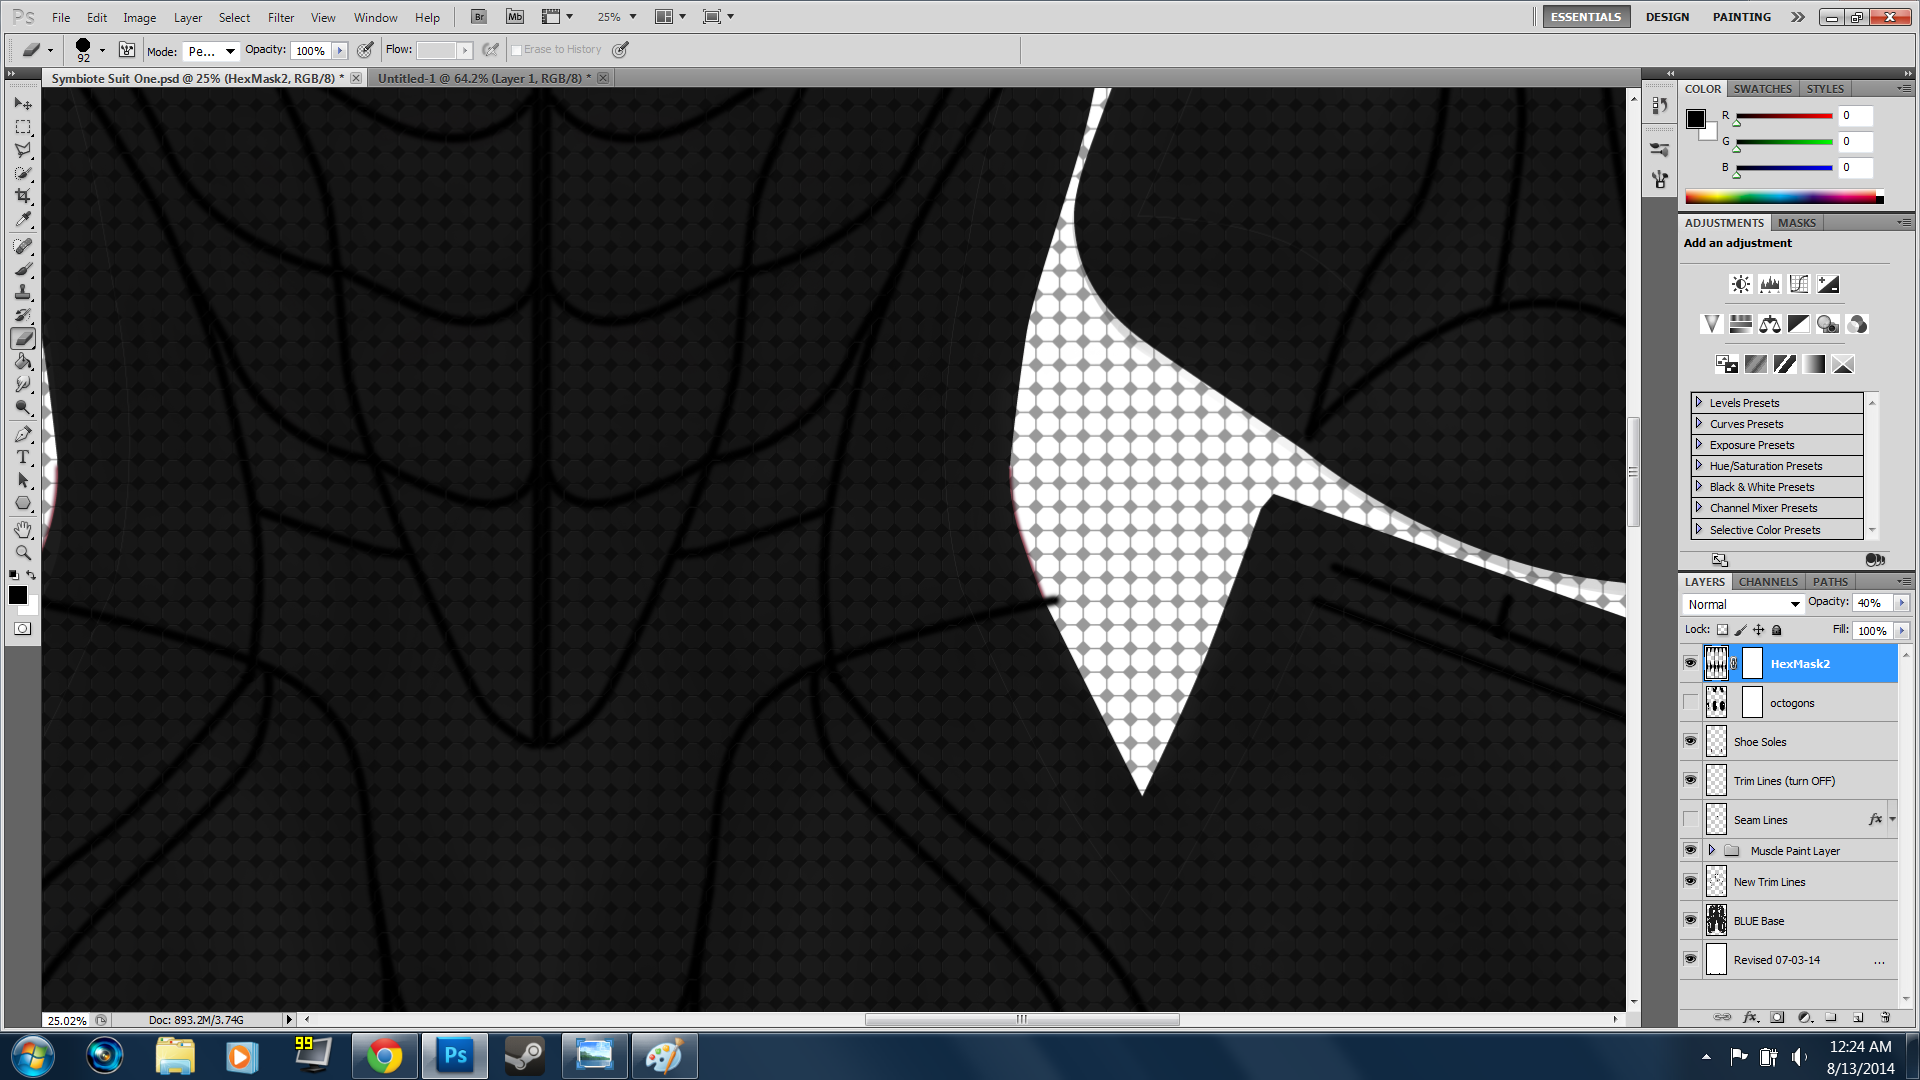Switch to the PATHS tab
This screenshot has height=1080, width=1920.
1830,582
